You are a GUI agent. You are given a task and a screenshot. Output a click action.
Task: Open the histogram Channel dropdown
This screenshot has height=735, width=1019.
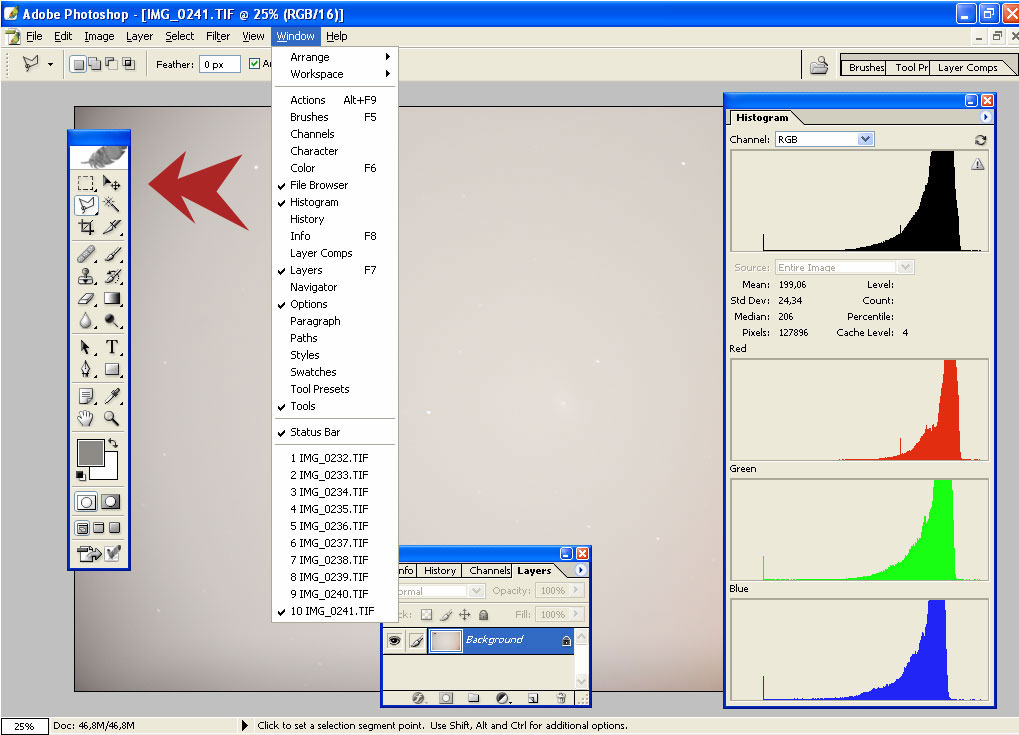[x=865, y=140]
